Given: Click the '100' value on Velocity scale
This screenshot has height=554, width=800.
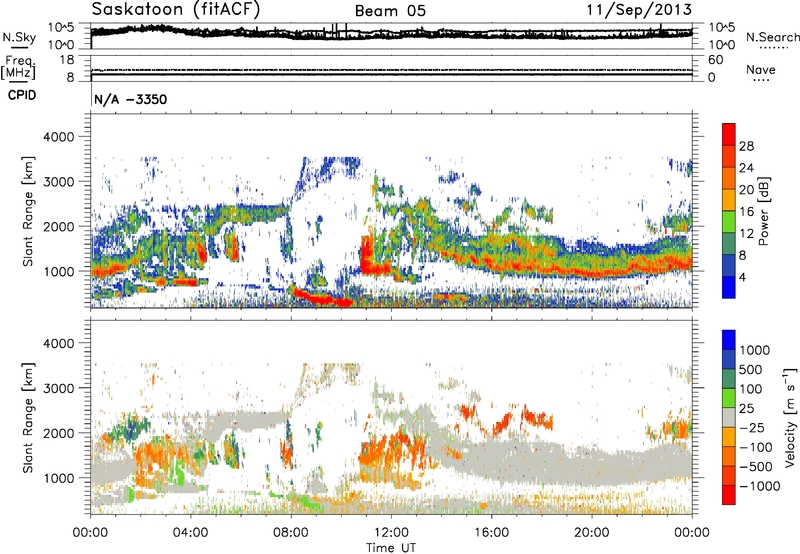Looking at the screenshot, I should click(751, 389).
